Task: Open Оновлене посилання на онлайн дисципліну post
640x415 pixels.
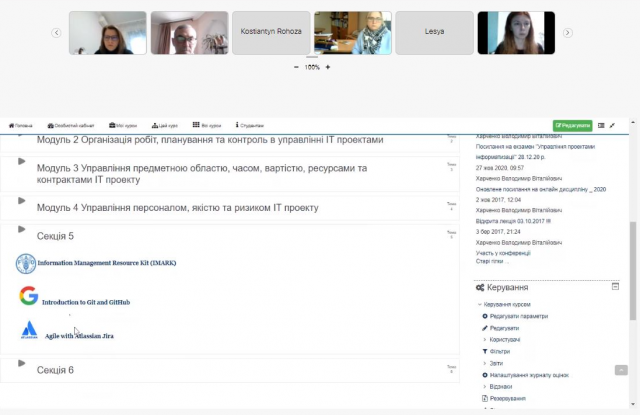Action: click(x=541, y=189)
